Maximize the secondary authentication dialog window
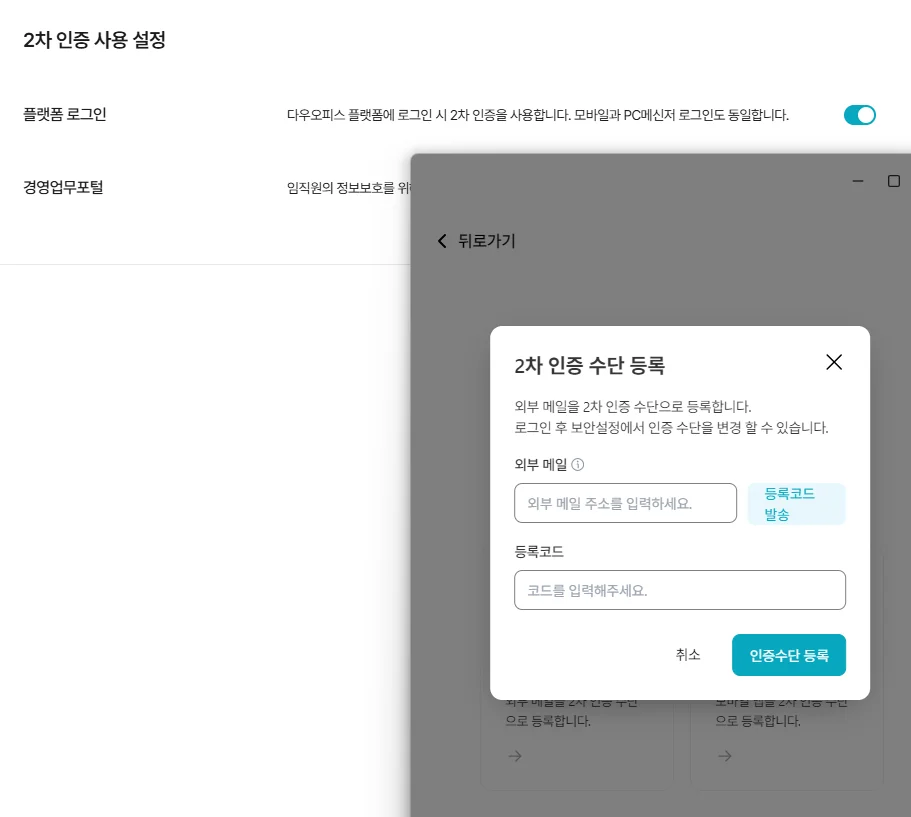Viewport: 911px width, 817px height. click(x=893, y=181)
